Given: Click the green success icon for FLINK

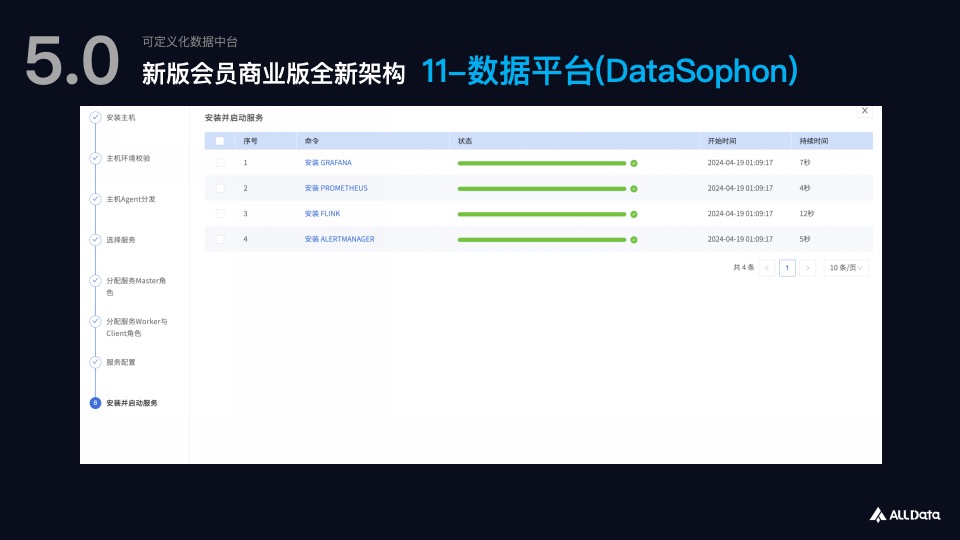Looking at the screenshot, I should 634,214.
